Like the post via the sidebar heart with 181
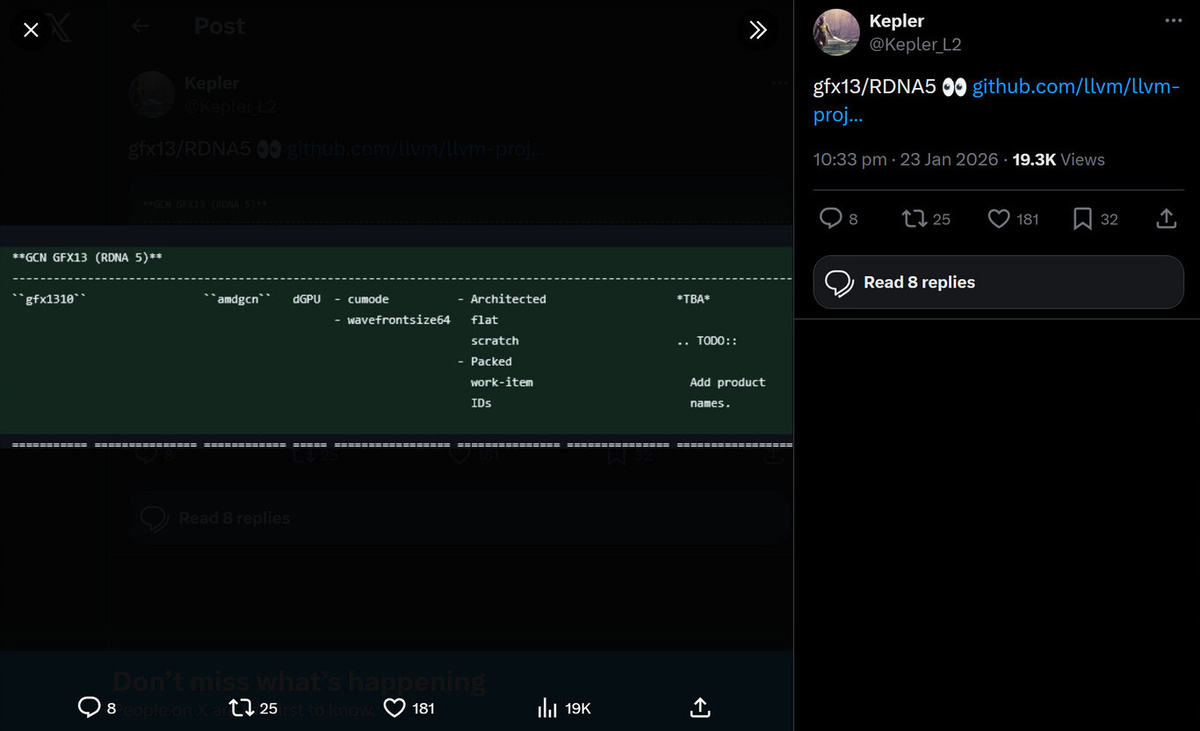Viewport: 1200px width, 731px height. (1013, 219)
